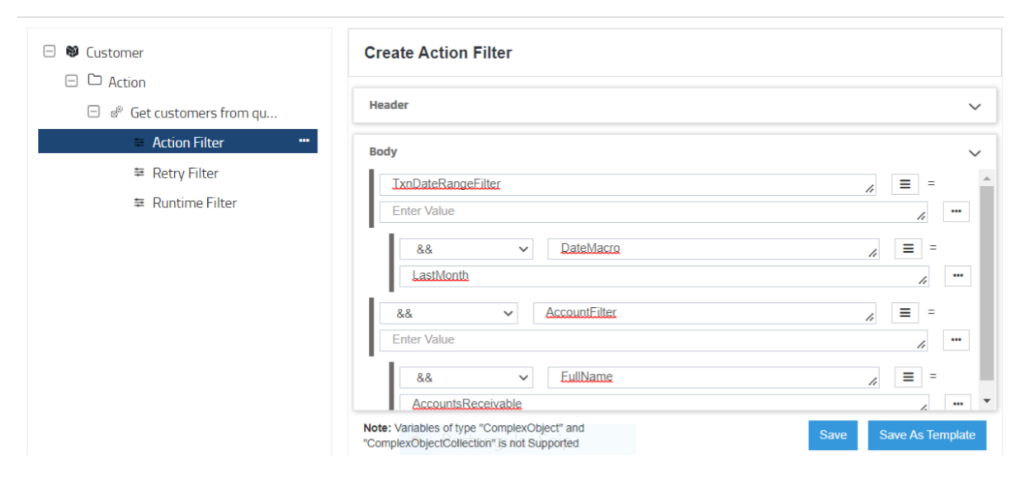The height and width of the screenshot is (491, 1032).
Task: Collapse the Body section chevron
Action: 975,153
